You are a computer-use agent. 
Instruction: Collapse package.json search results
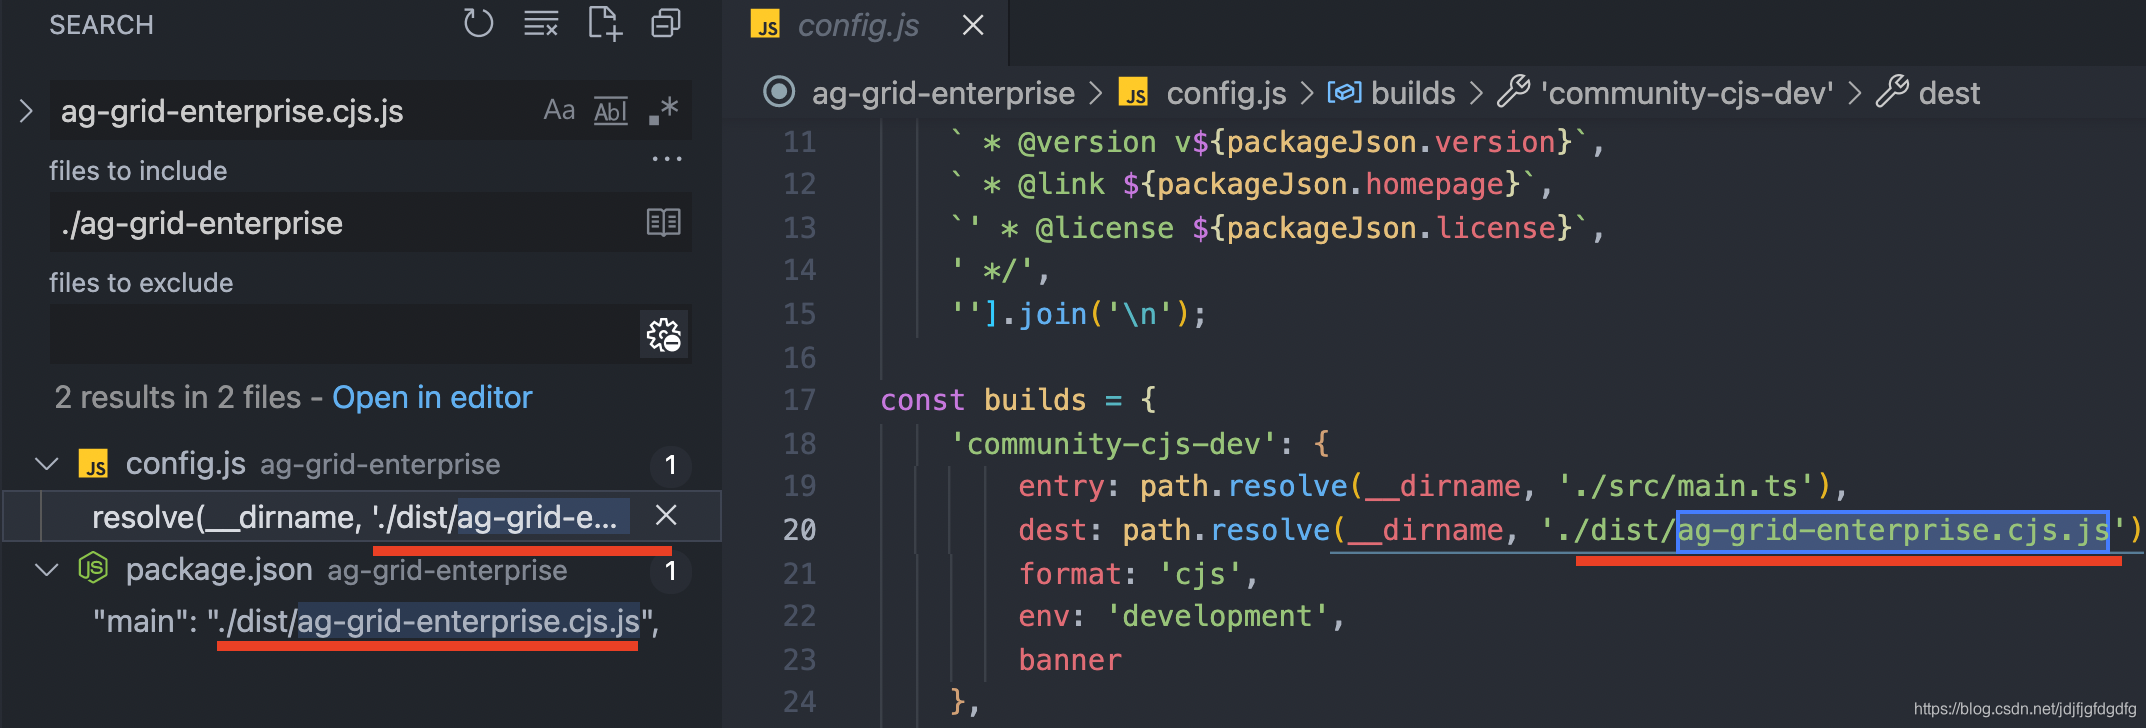click(x=46, y=570)
